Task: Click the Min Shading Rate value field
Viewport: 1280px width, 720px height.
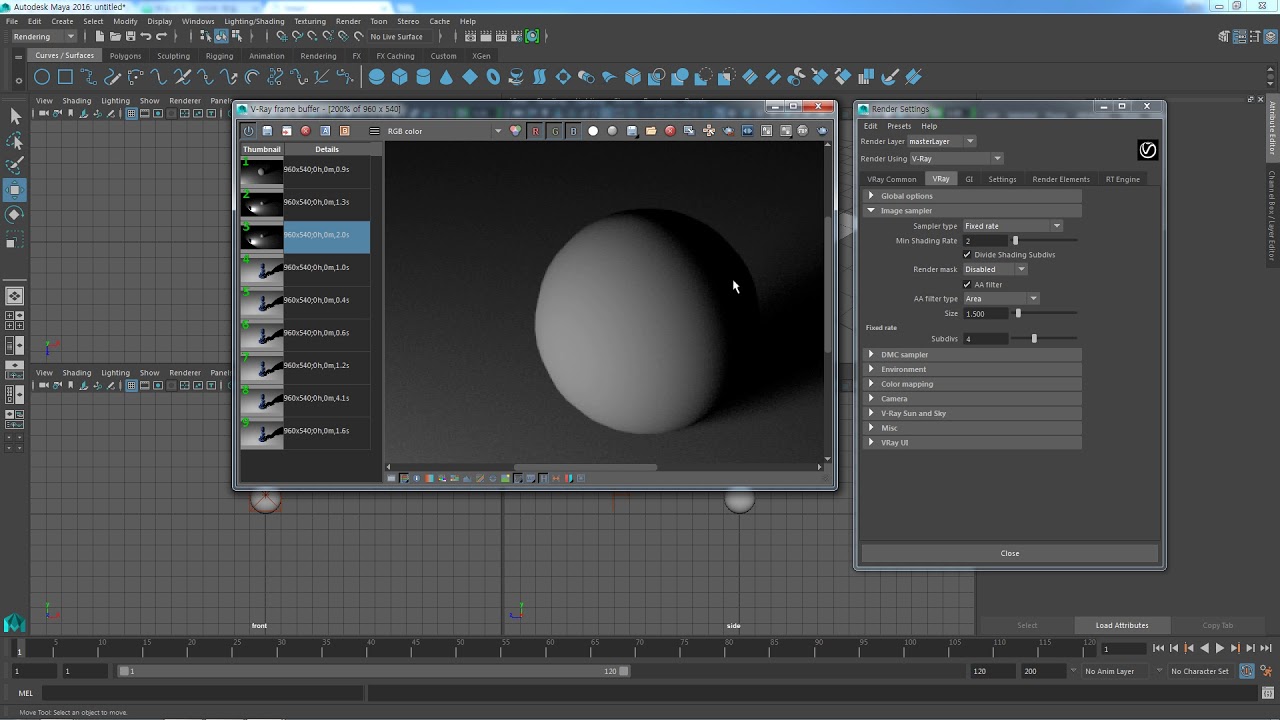Action: [x=985, y=241]
